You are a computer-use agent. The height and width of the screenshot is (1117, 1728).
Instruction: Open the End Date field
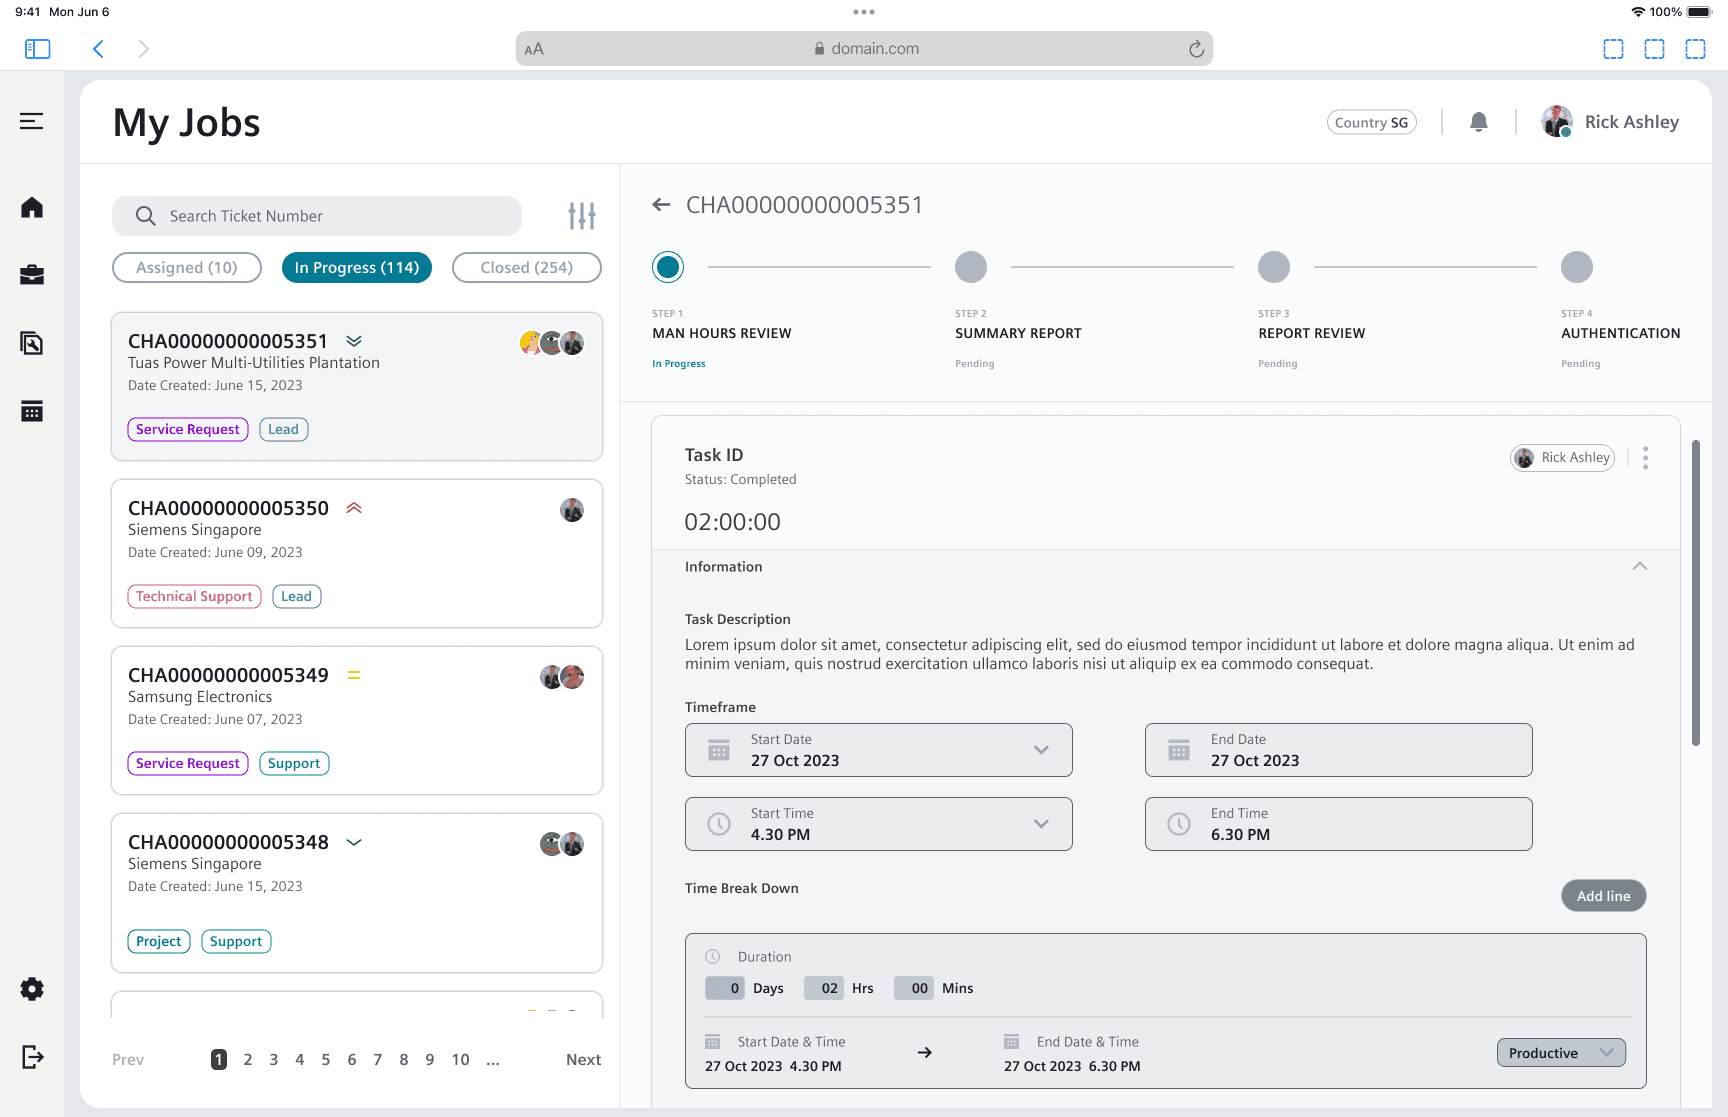coord(1338,750)
